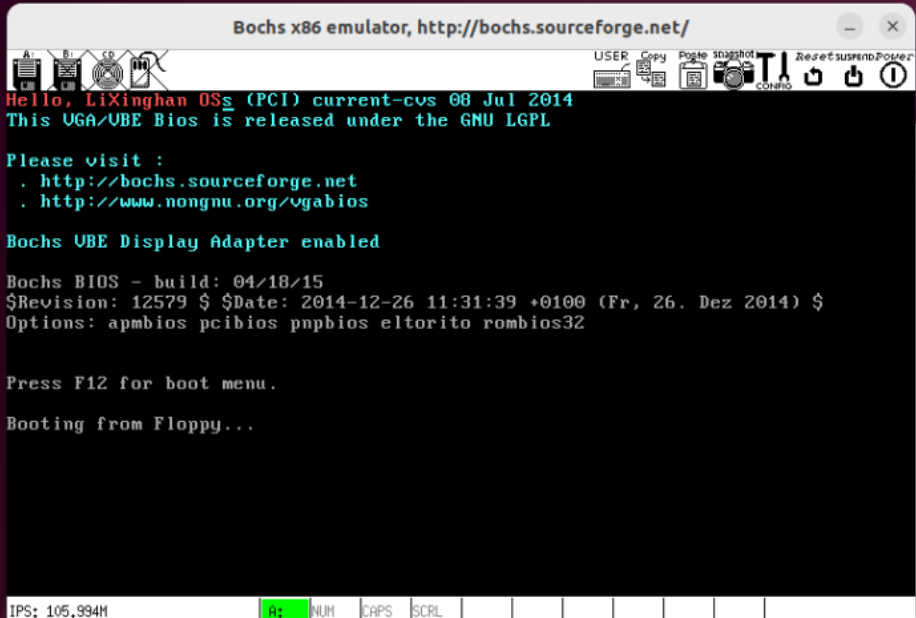The image size is (916, 618).
Task: Click the 'Please visit :' line
Action: pyautogui.click(x=85, y=161)
